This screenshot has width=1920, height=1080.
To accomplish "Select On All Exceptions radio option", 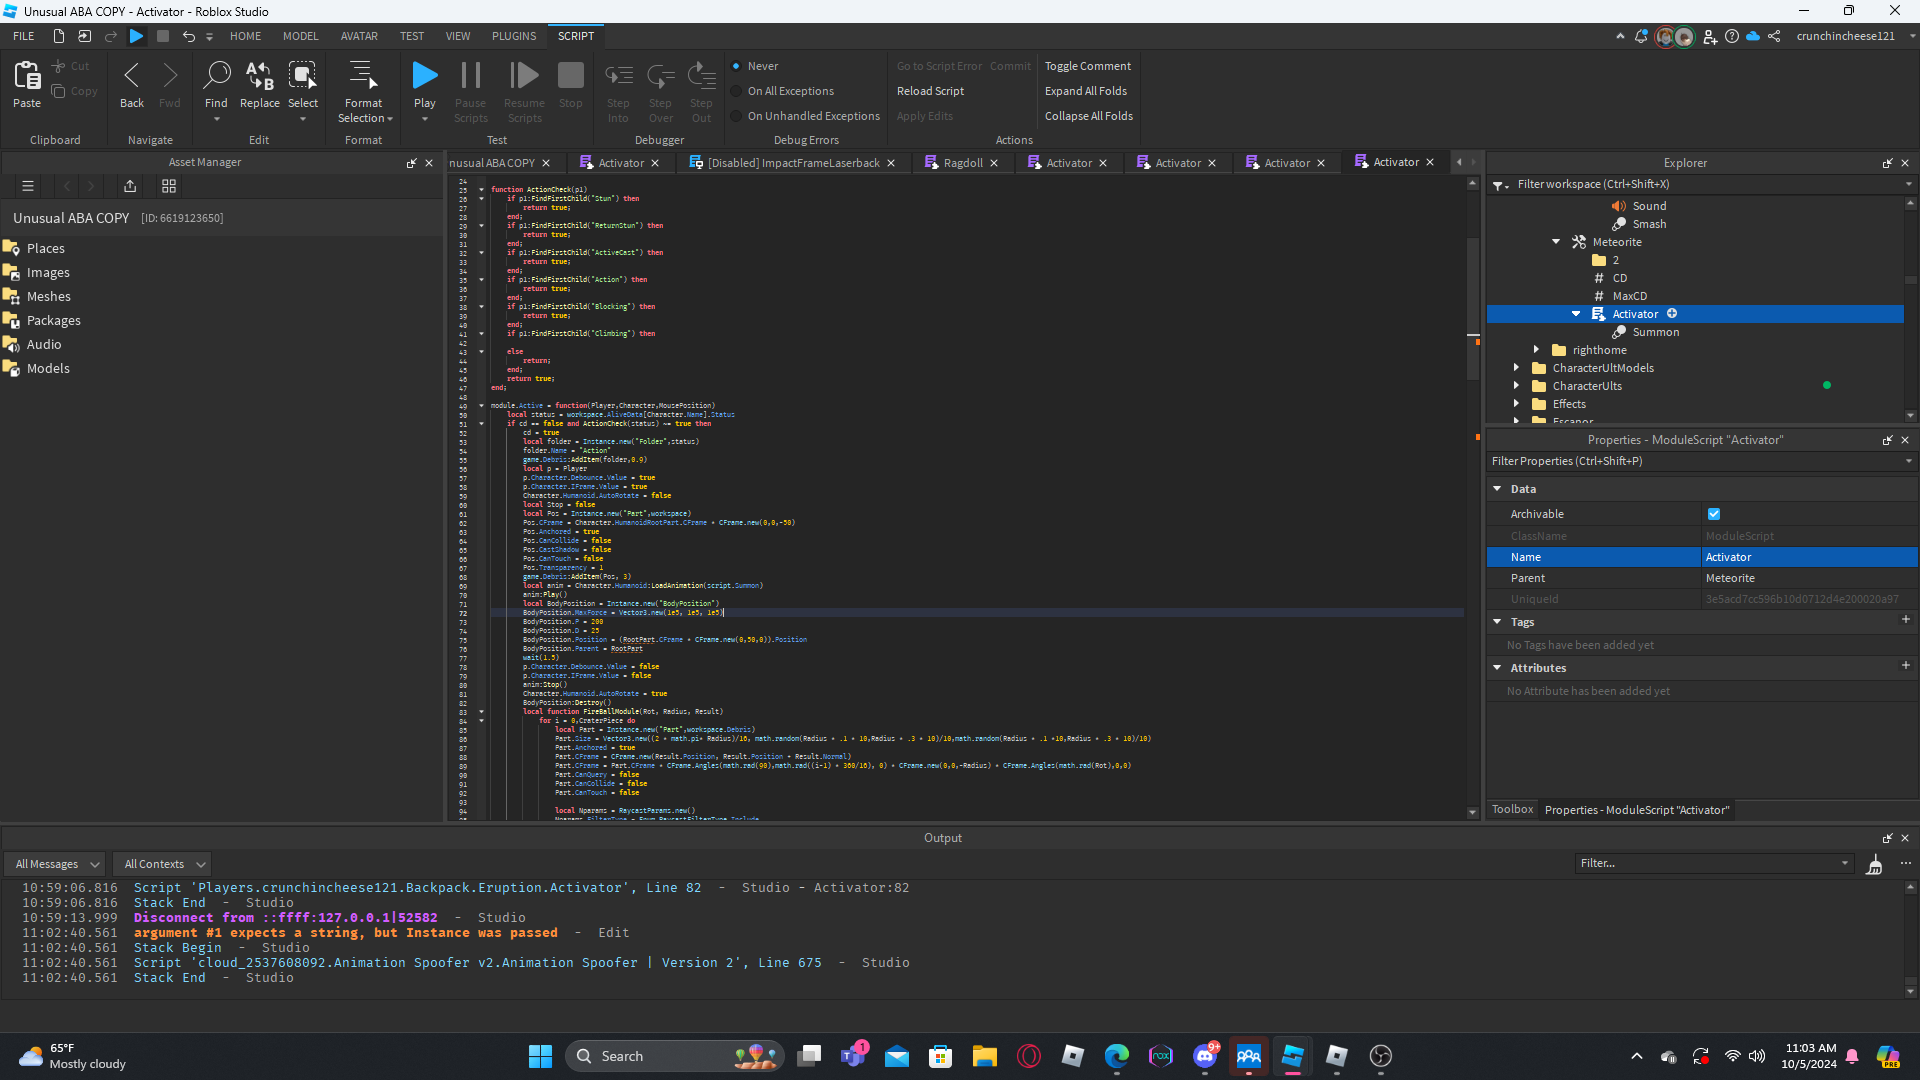I will 737,91.
